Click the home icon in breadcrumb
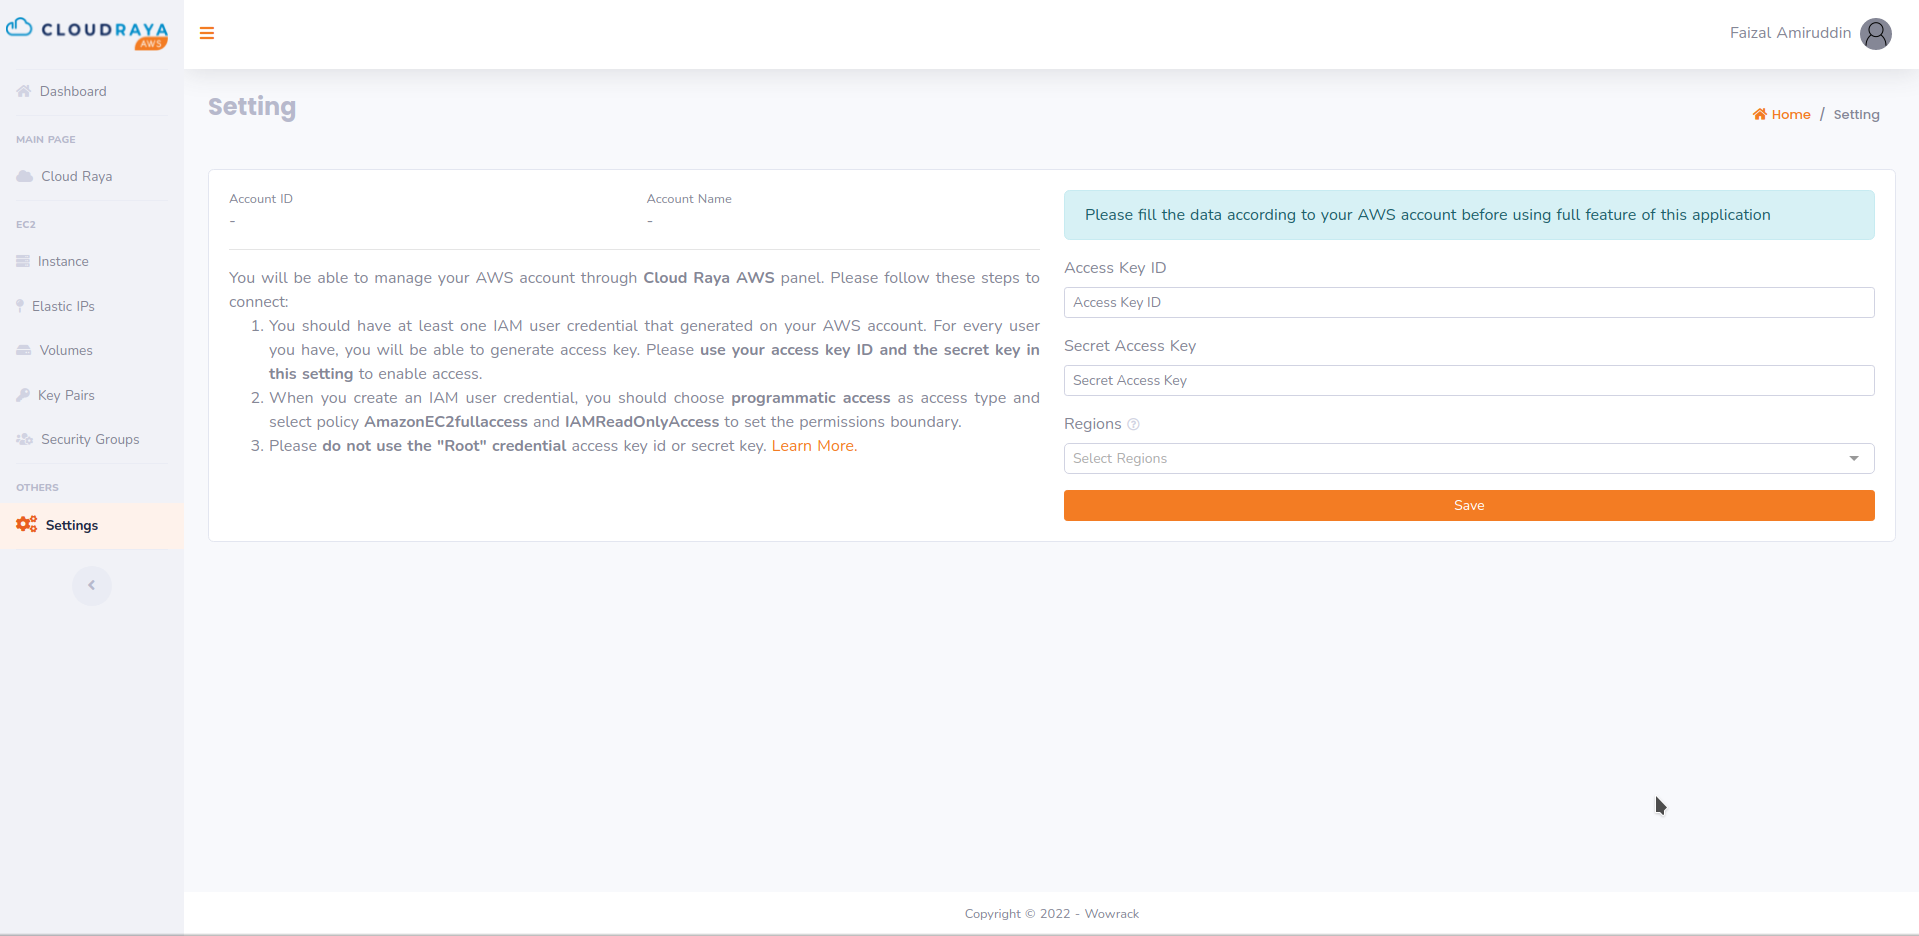The height and width of the screenshot is (936, 1919). (x=1760, y=115)
